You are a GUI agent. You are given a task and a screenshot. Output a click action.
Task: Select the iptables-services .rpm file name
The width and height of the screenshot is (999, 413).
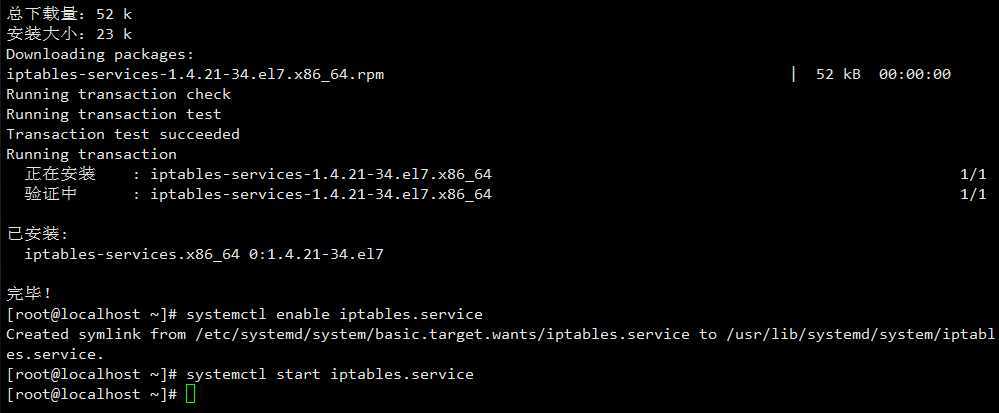(x=195, y=75)
